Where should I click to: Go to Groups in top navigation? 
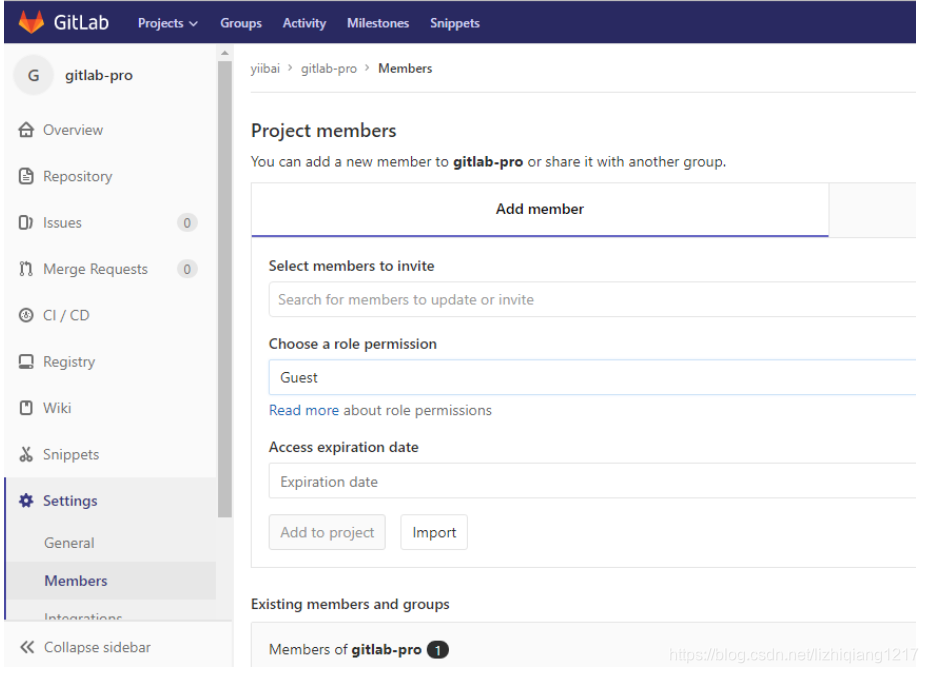(x=241, y=23)
